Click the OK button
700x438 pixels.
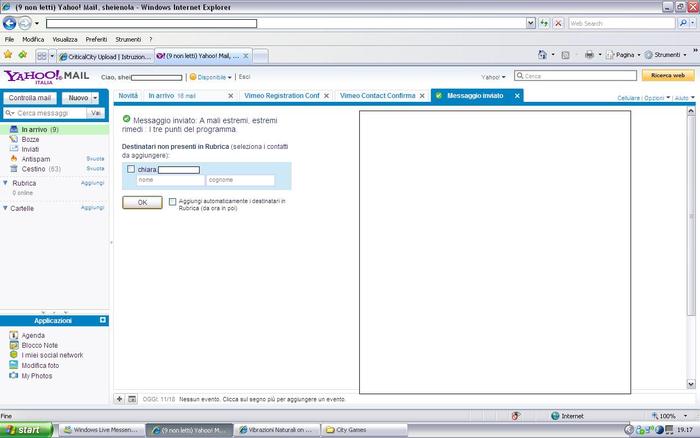(142, 202)
